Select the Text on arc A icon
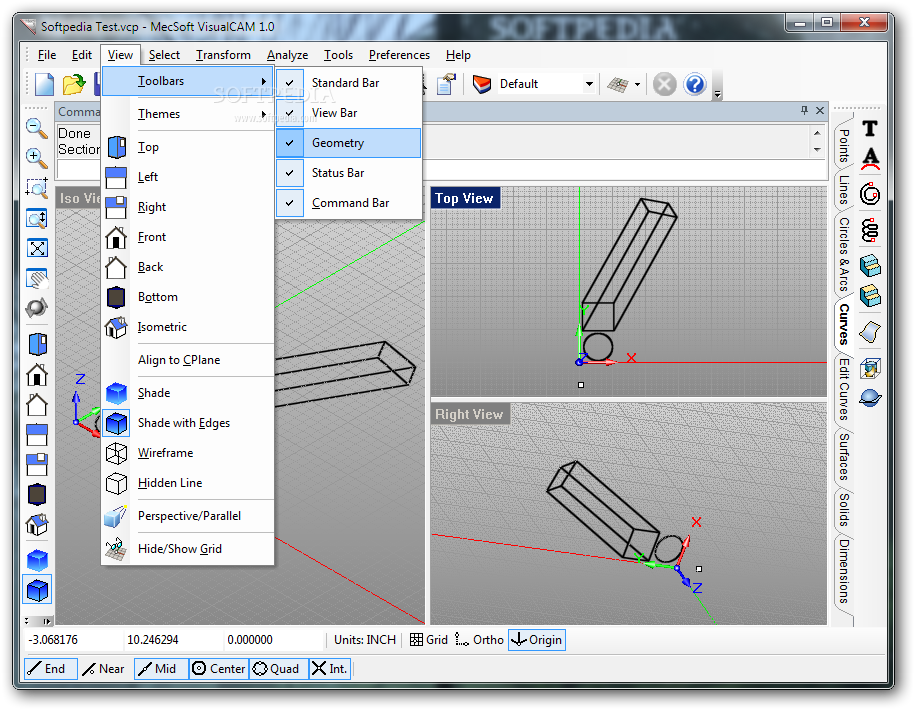915x710 pixels. point(870,158)
